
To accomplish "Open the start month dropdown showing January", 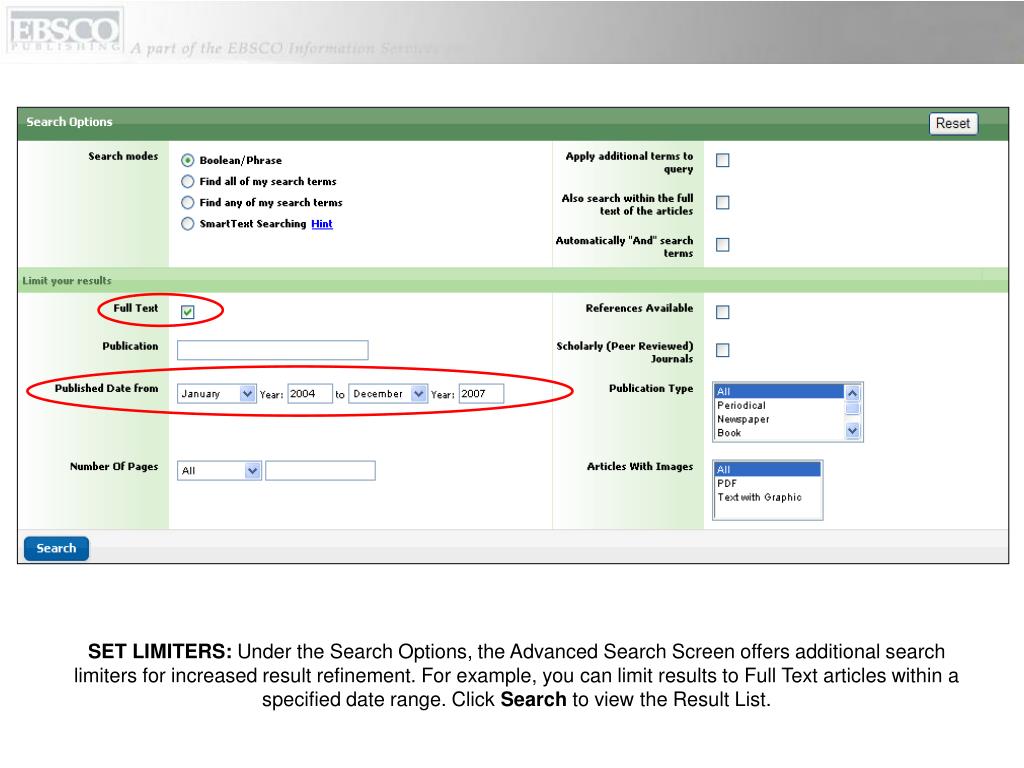I will [216, 394].
